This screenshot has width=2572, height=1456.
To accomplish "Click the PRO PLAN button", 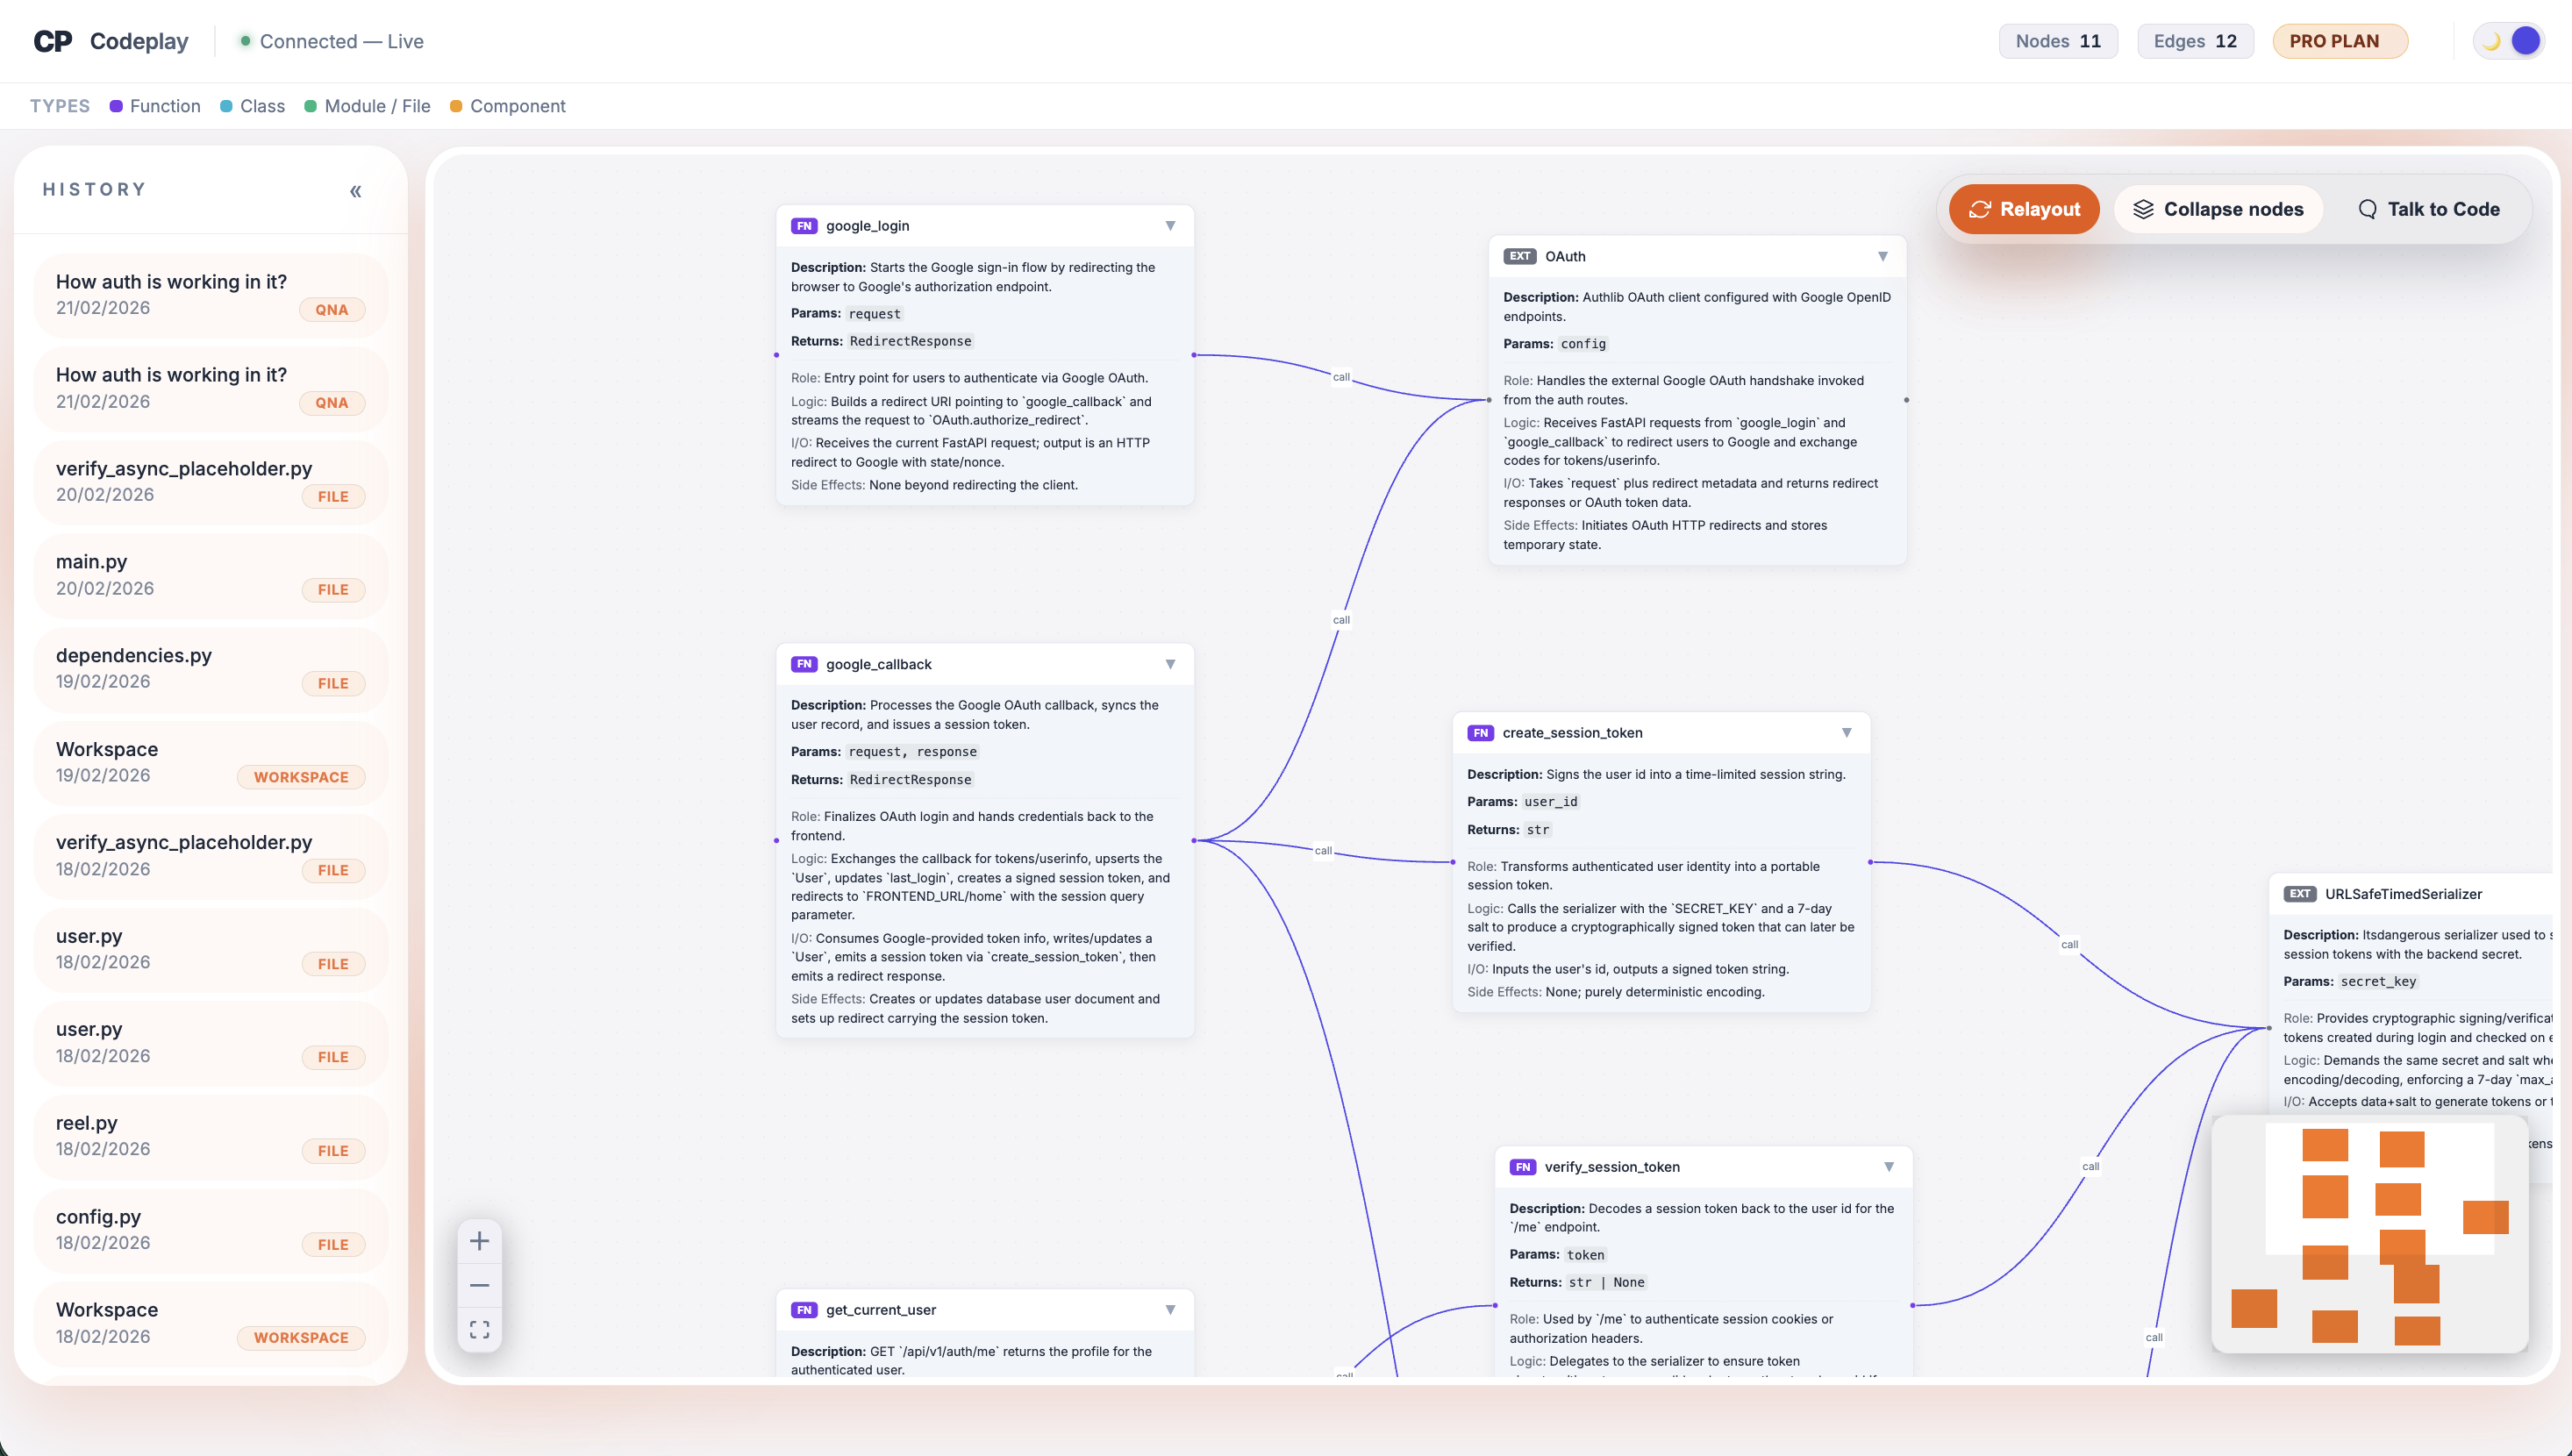I will (x=2340, y=41).
